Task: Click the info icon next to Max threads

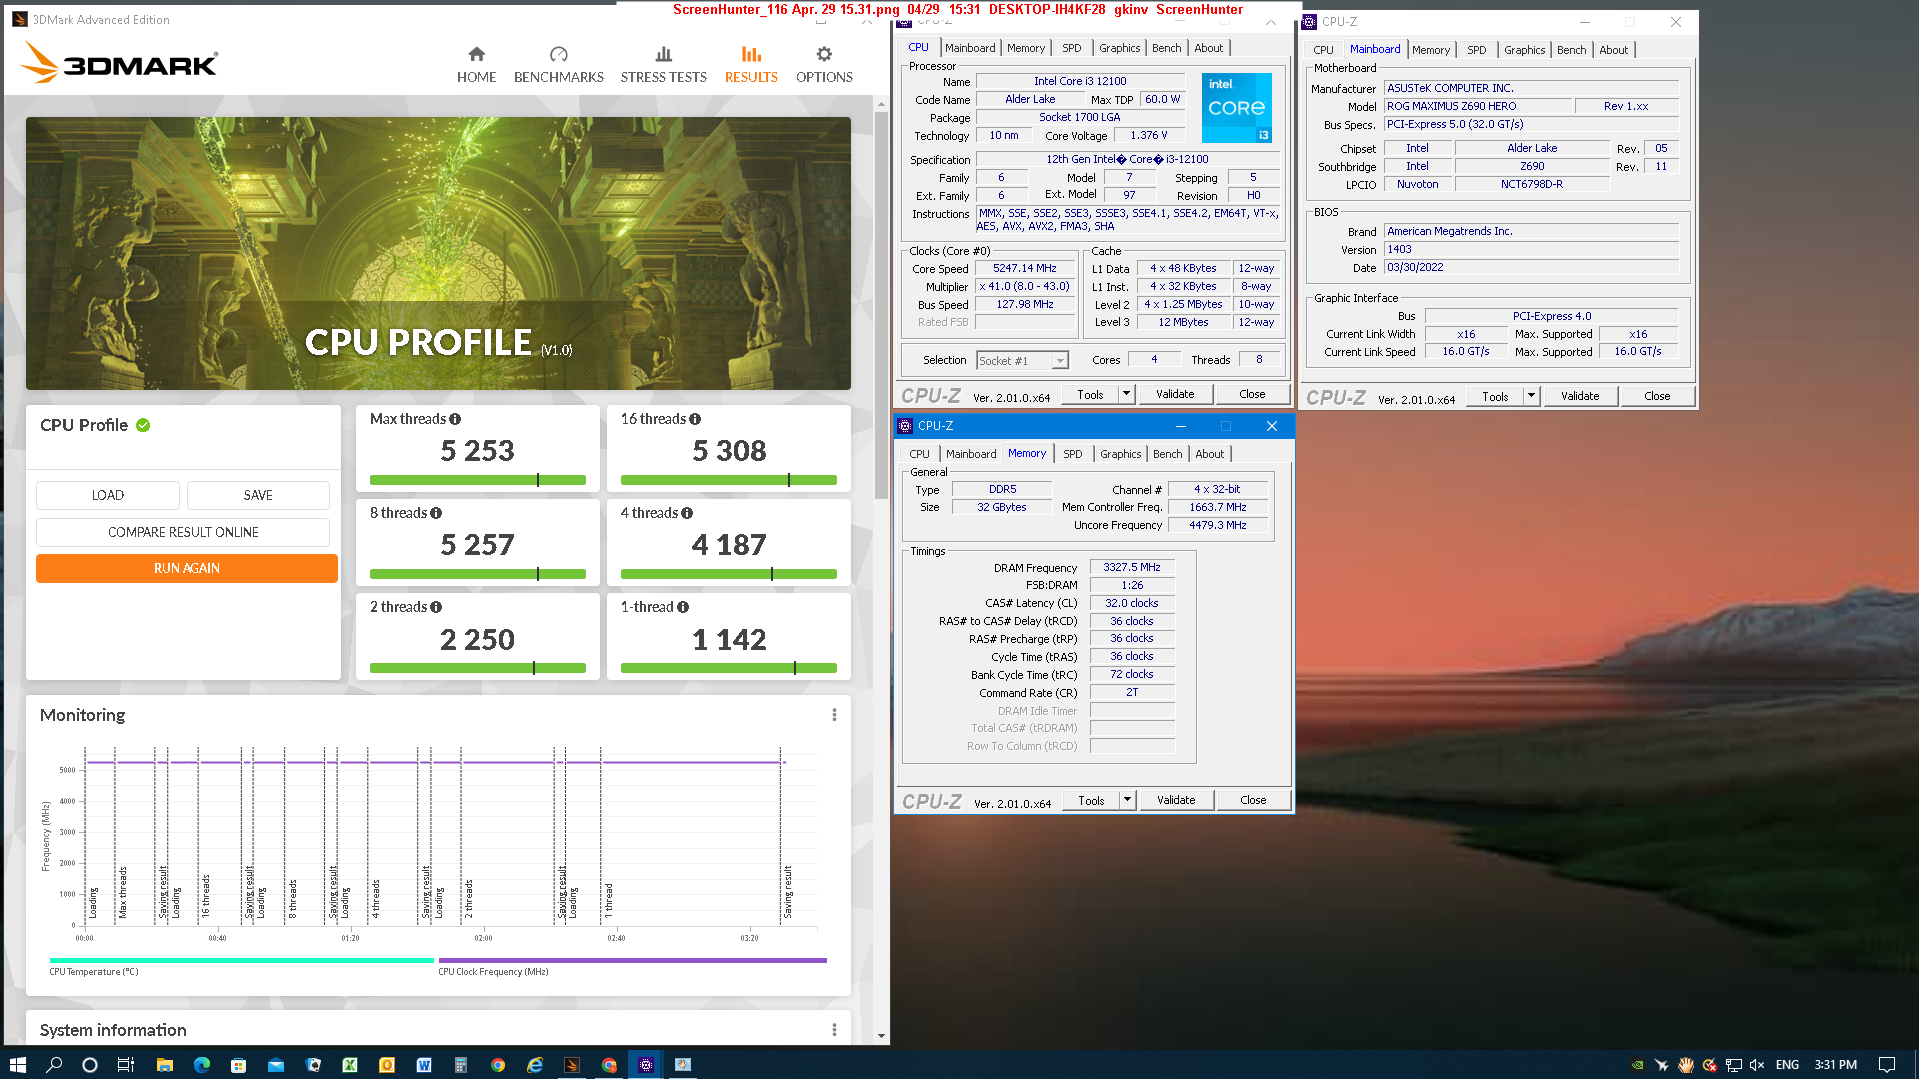Action: (x=455, y=419)
